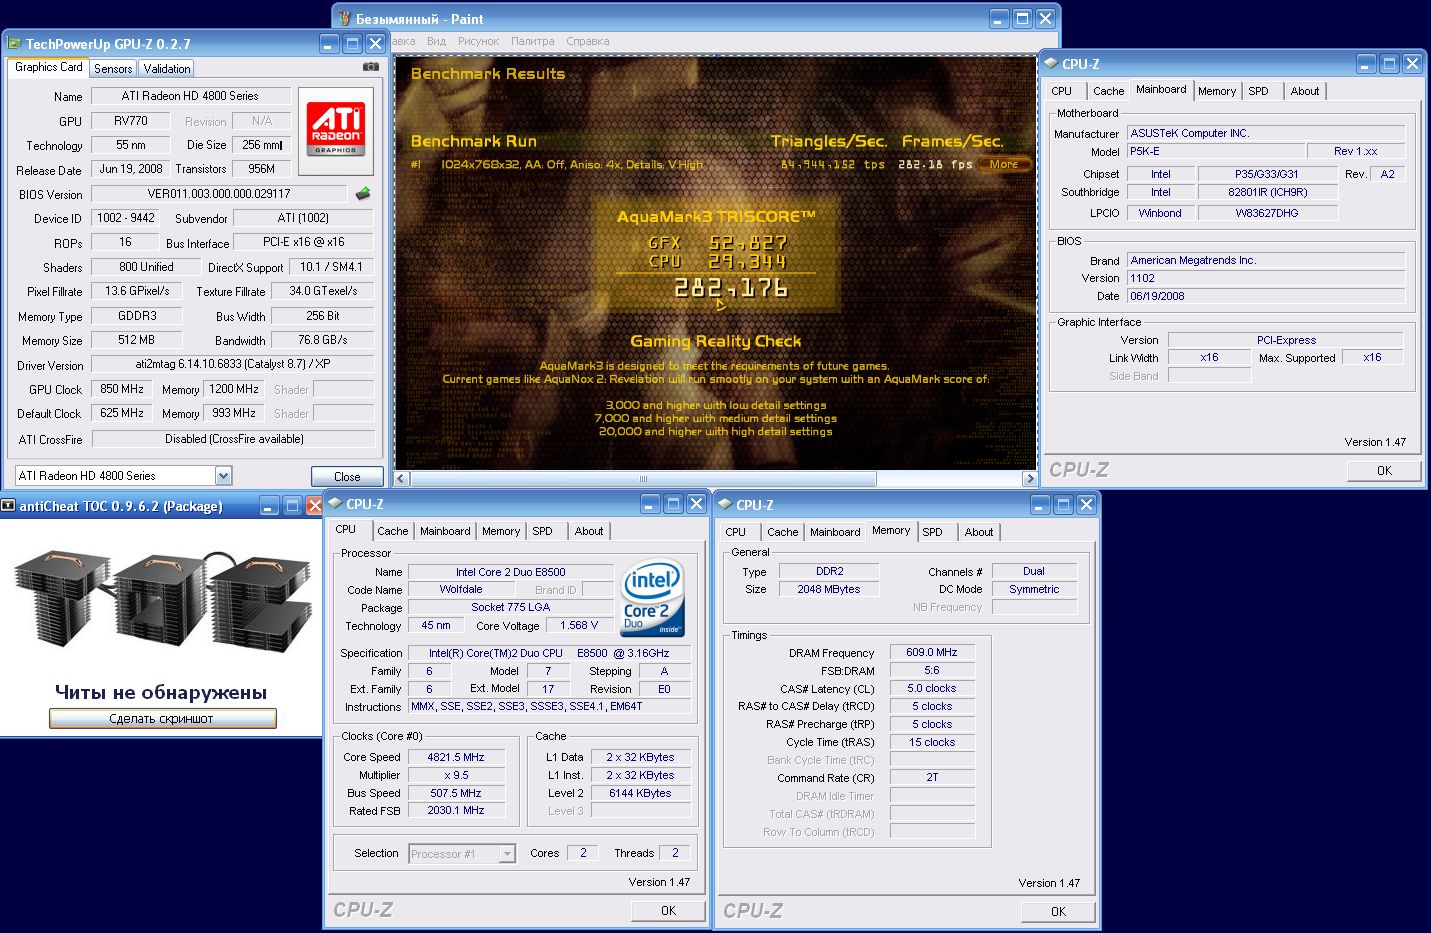1431x933 pixels.
Task: Click the Manufacturer value ASUSTeK Computer INC.
Action: tap(1266, 133)
